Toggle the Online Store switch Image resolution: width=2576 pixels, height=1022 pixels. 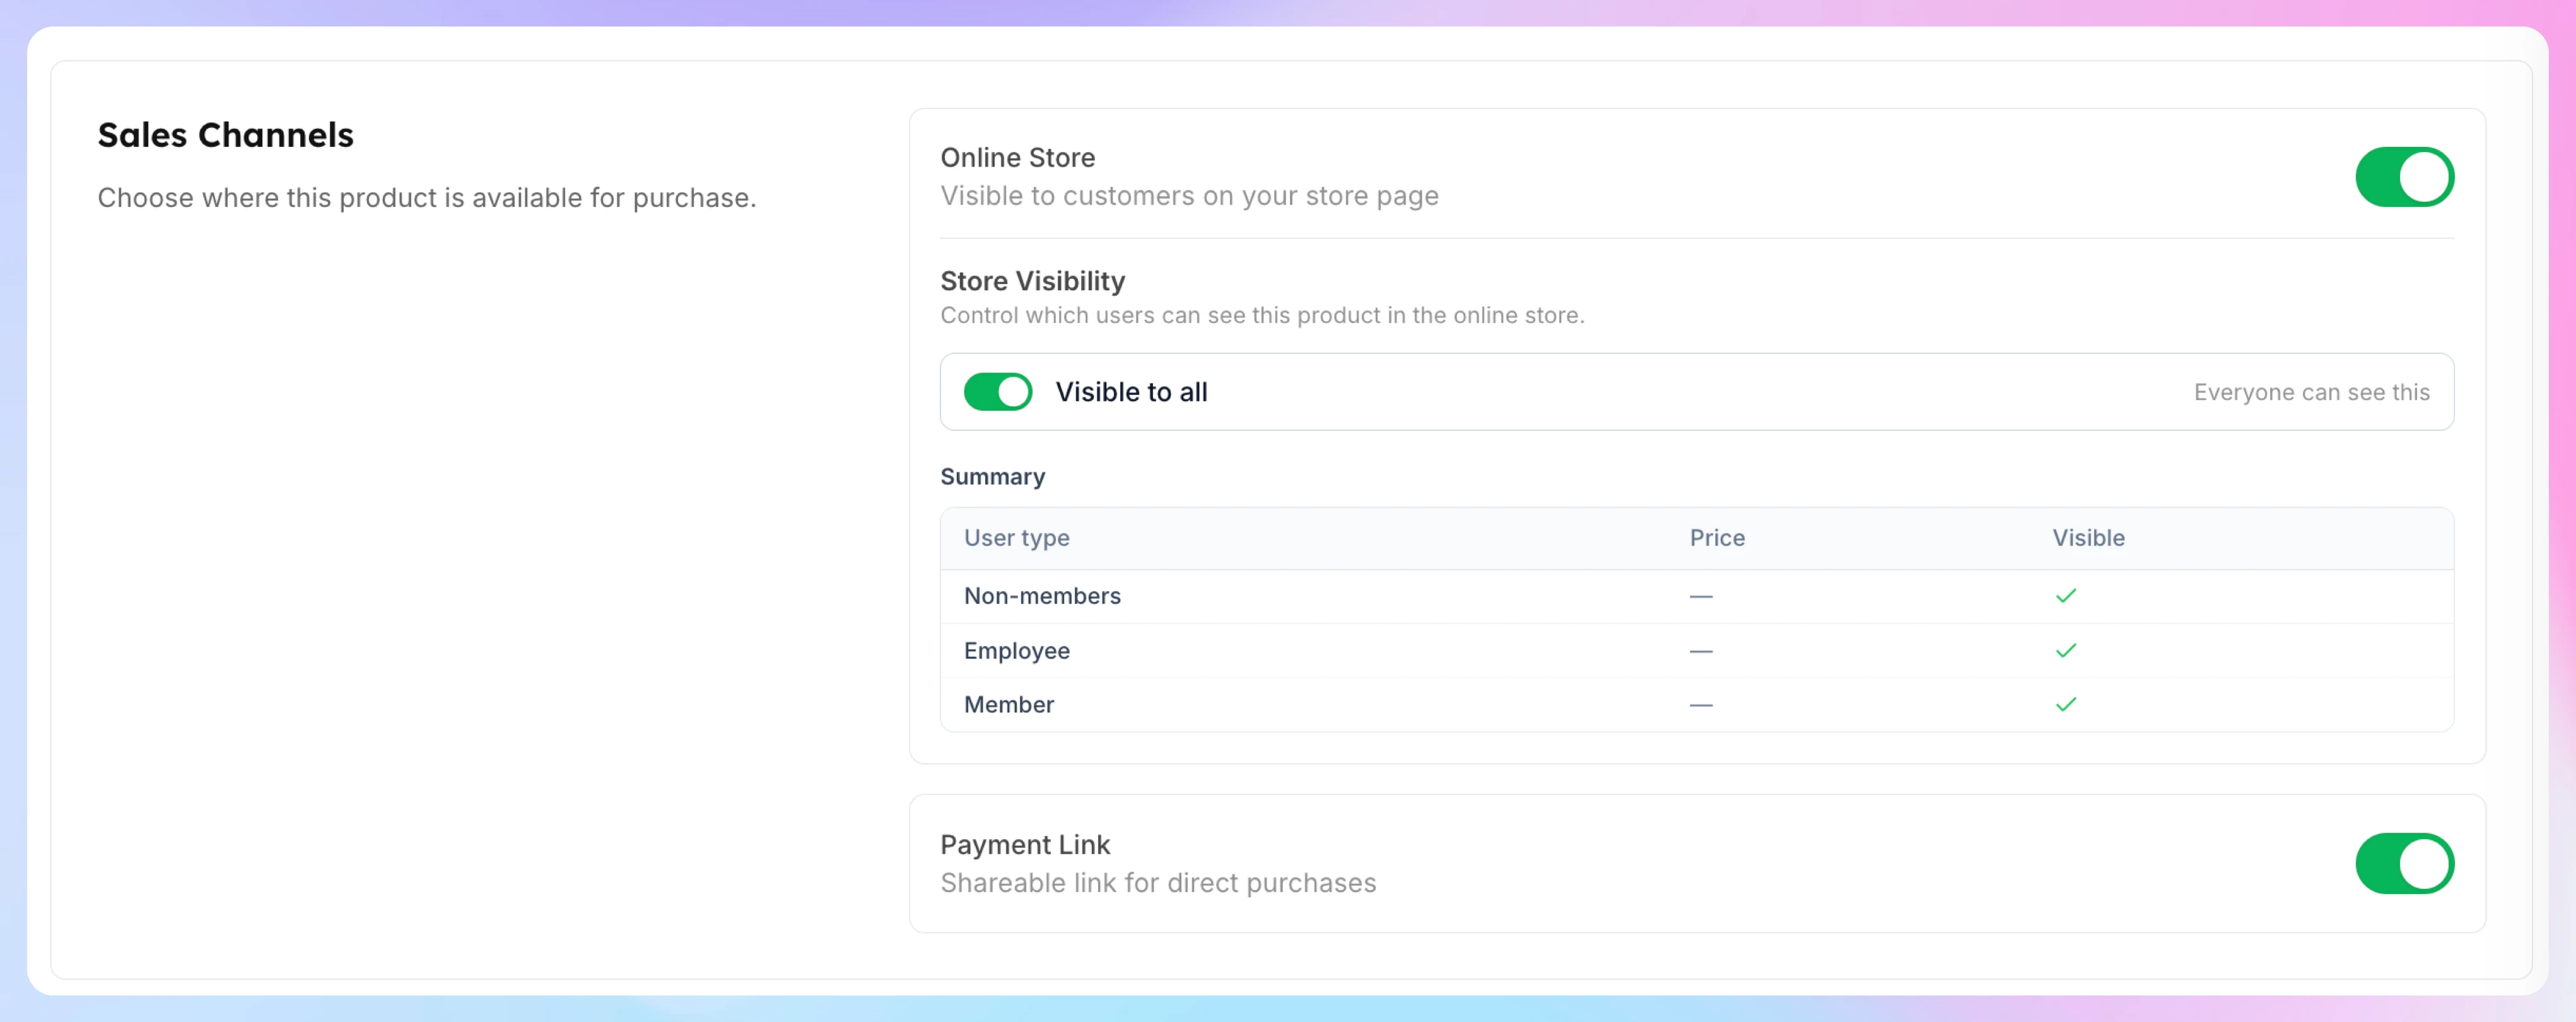pyautogui.click(x=2404, y=177)
